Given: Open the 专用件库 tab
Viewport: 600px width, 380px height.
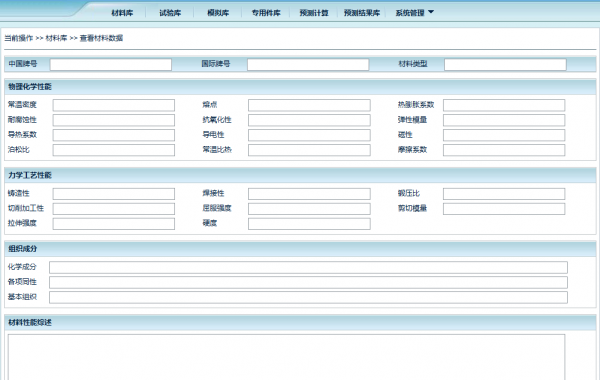Looking at the screenshot, I should tap(266, 13).
